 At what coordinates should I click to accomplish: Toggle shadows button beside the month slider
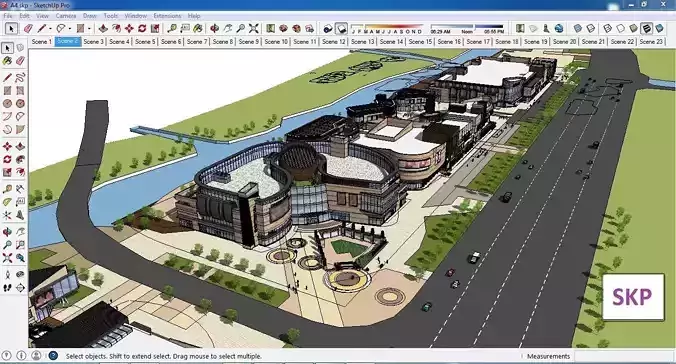[341, 28]
